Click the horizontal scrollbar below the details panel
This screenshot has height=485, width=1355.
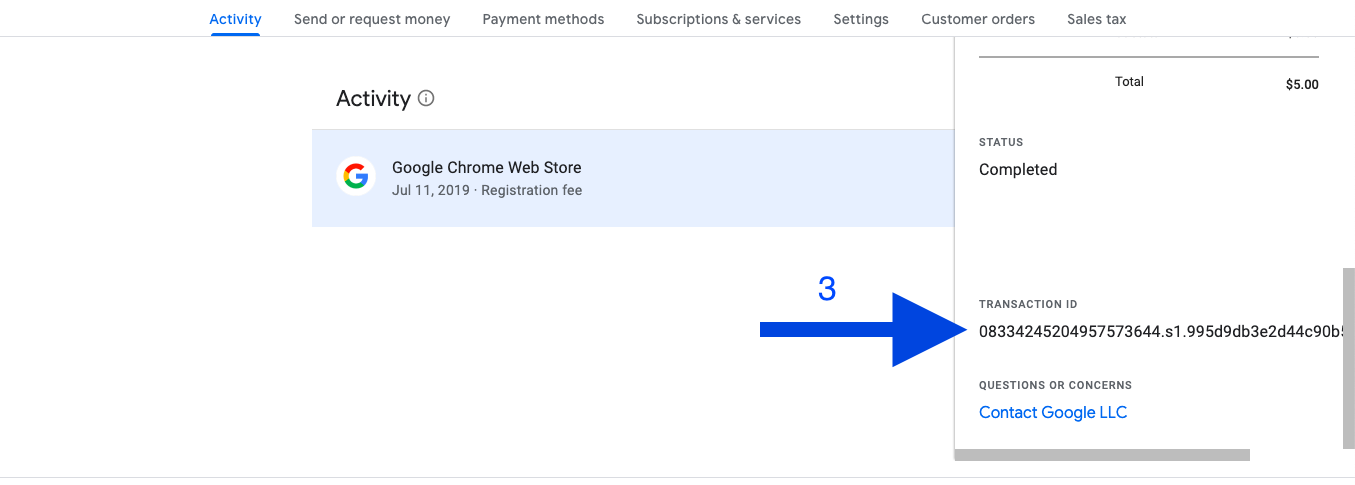tap(1102, 455)
